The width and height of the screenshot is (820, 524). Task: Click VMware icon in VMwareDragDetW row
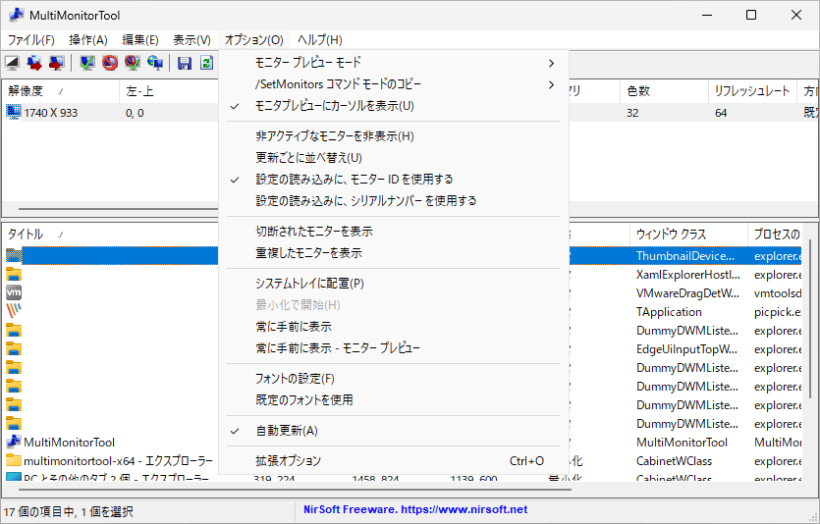click(x=14, y=292)
